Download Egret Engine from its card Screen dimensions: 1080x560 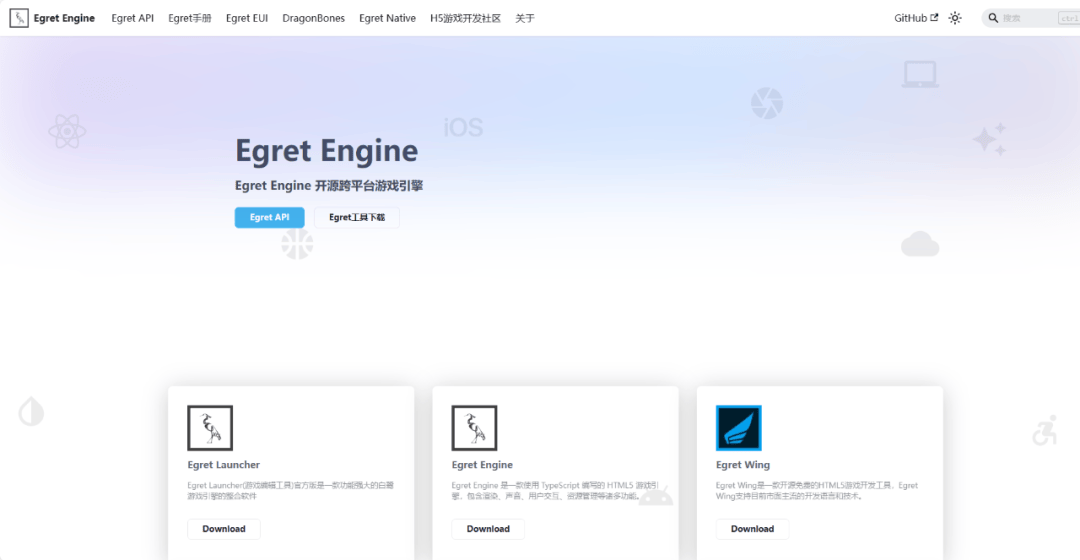pyautogui.click(x=488, y=529)
